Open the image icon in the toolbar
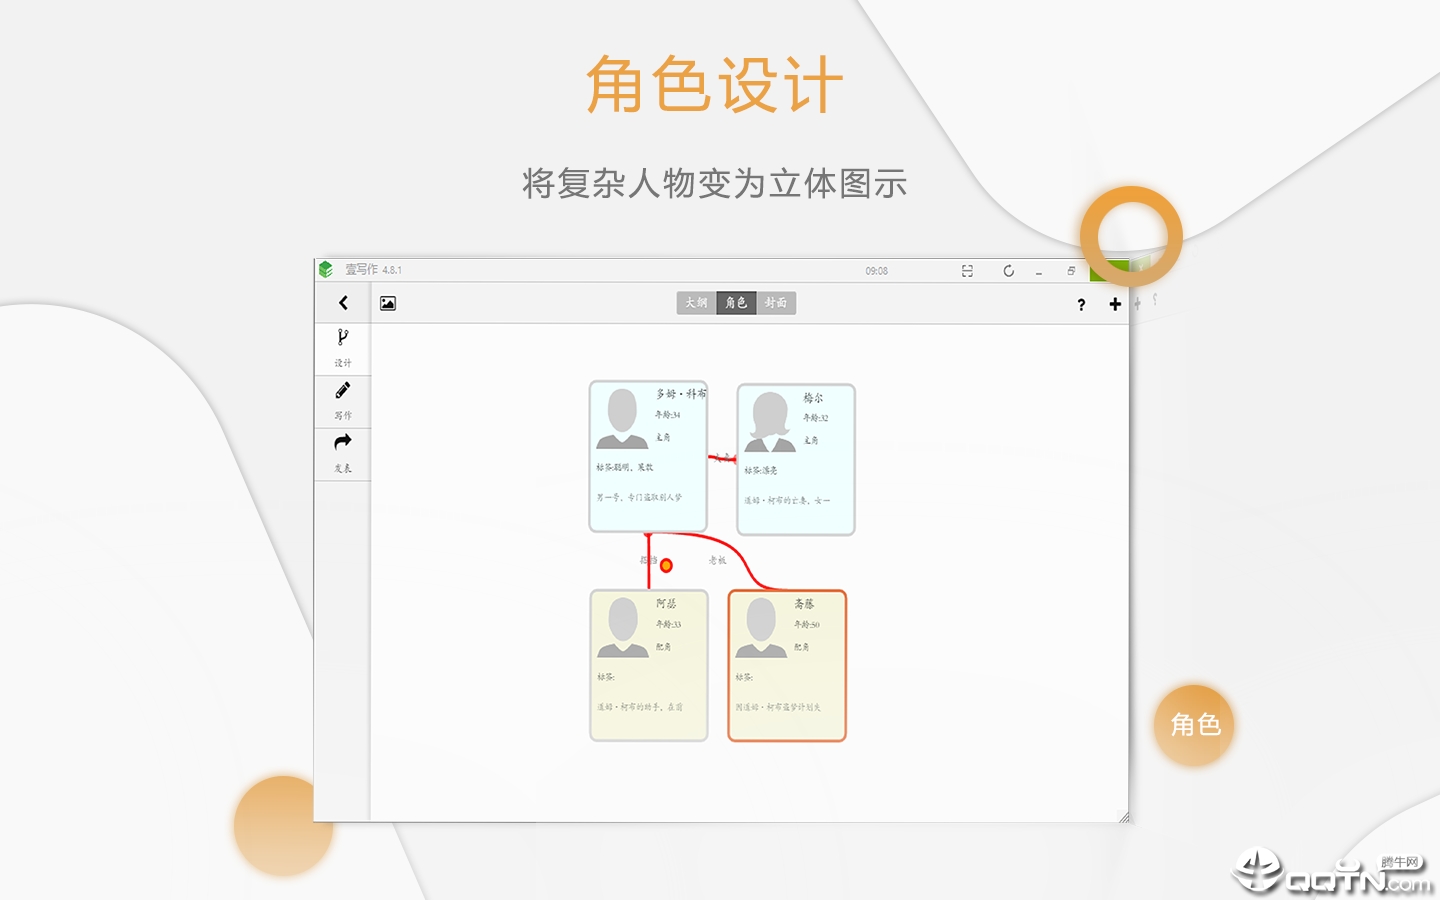 (x=388, y=303)
